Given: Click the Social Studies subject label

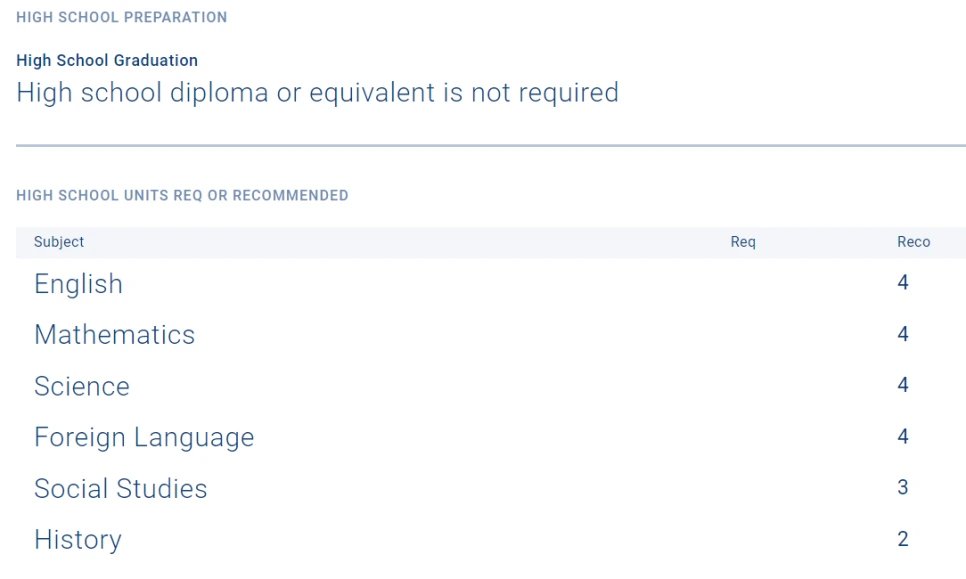Looking at the screenshot, I should (120, 488).
